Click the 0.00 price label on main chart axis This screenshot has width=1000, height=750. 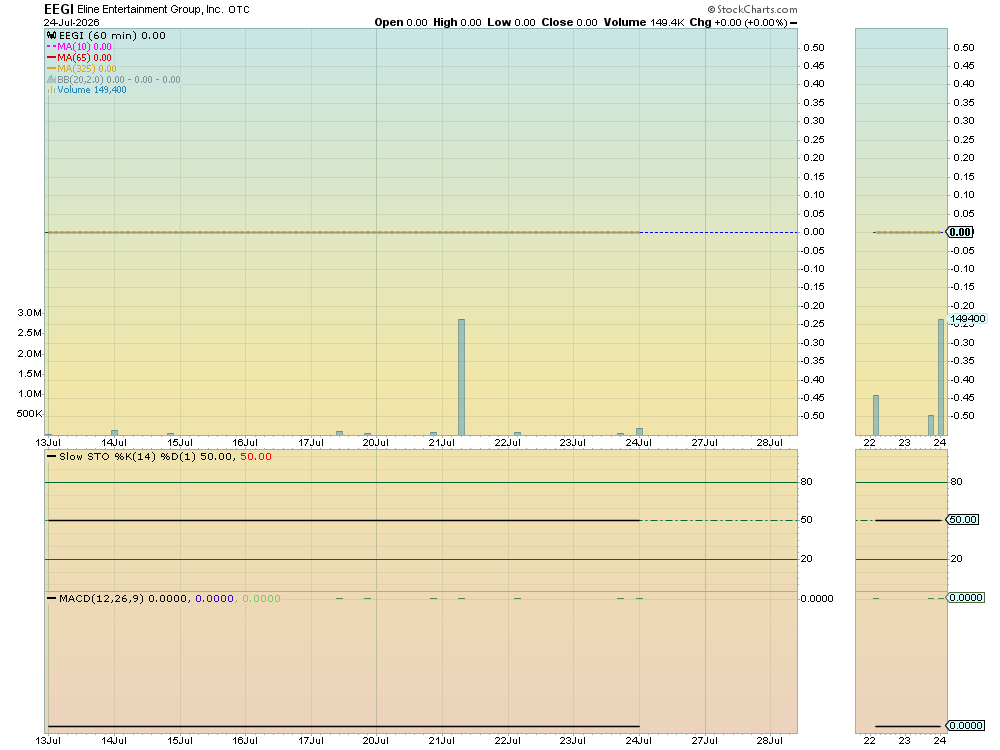(814, 232)
